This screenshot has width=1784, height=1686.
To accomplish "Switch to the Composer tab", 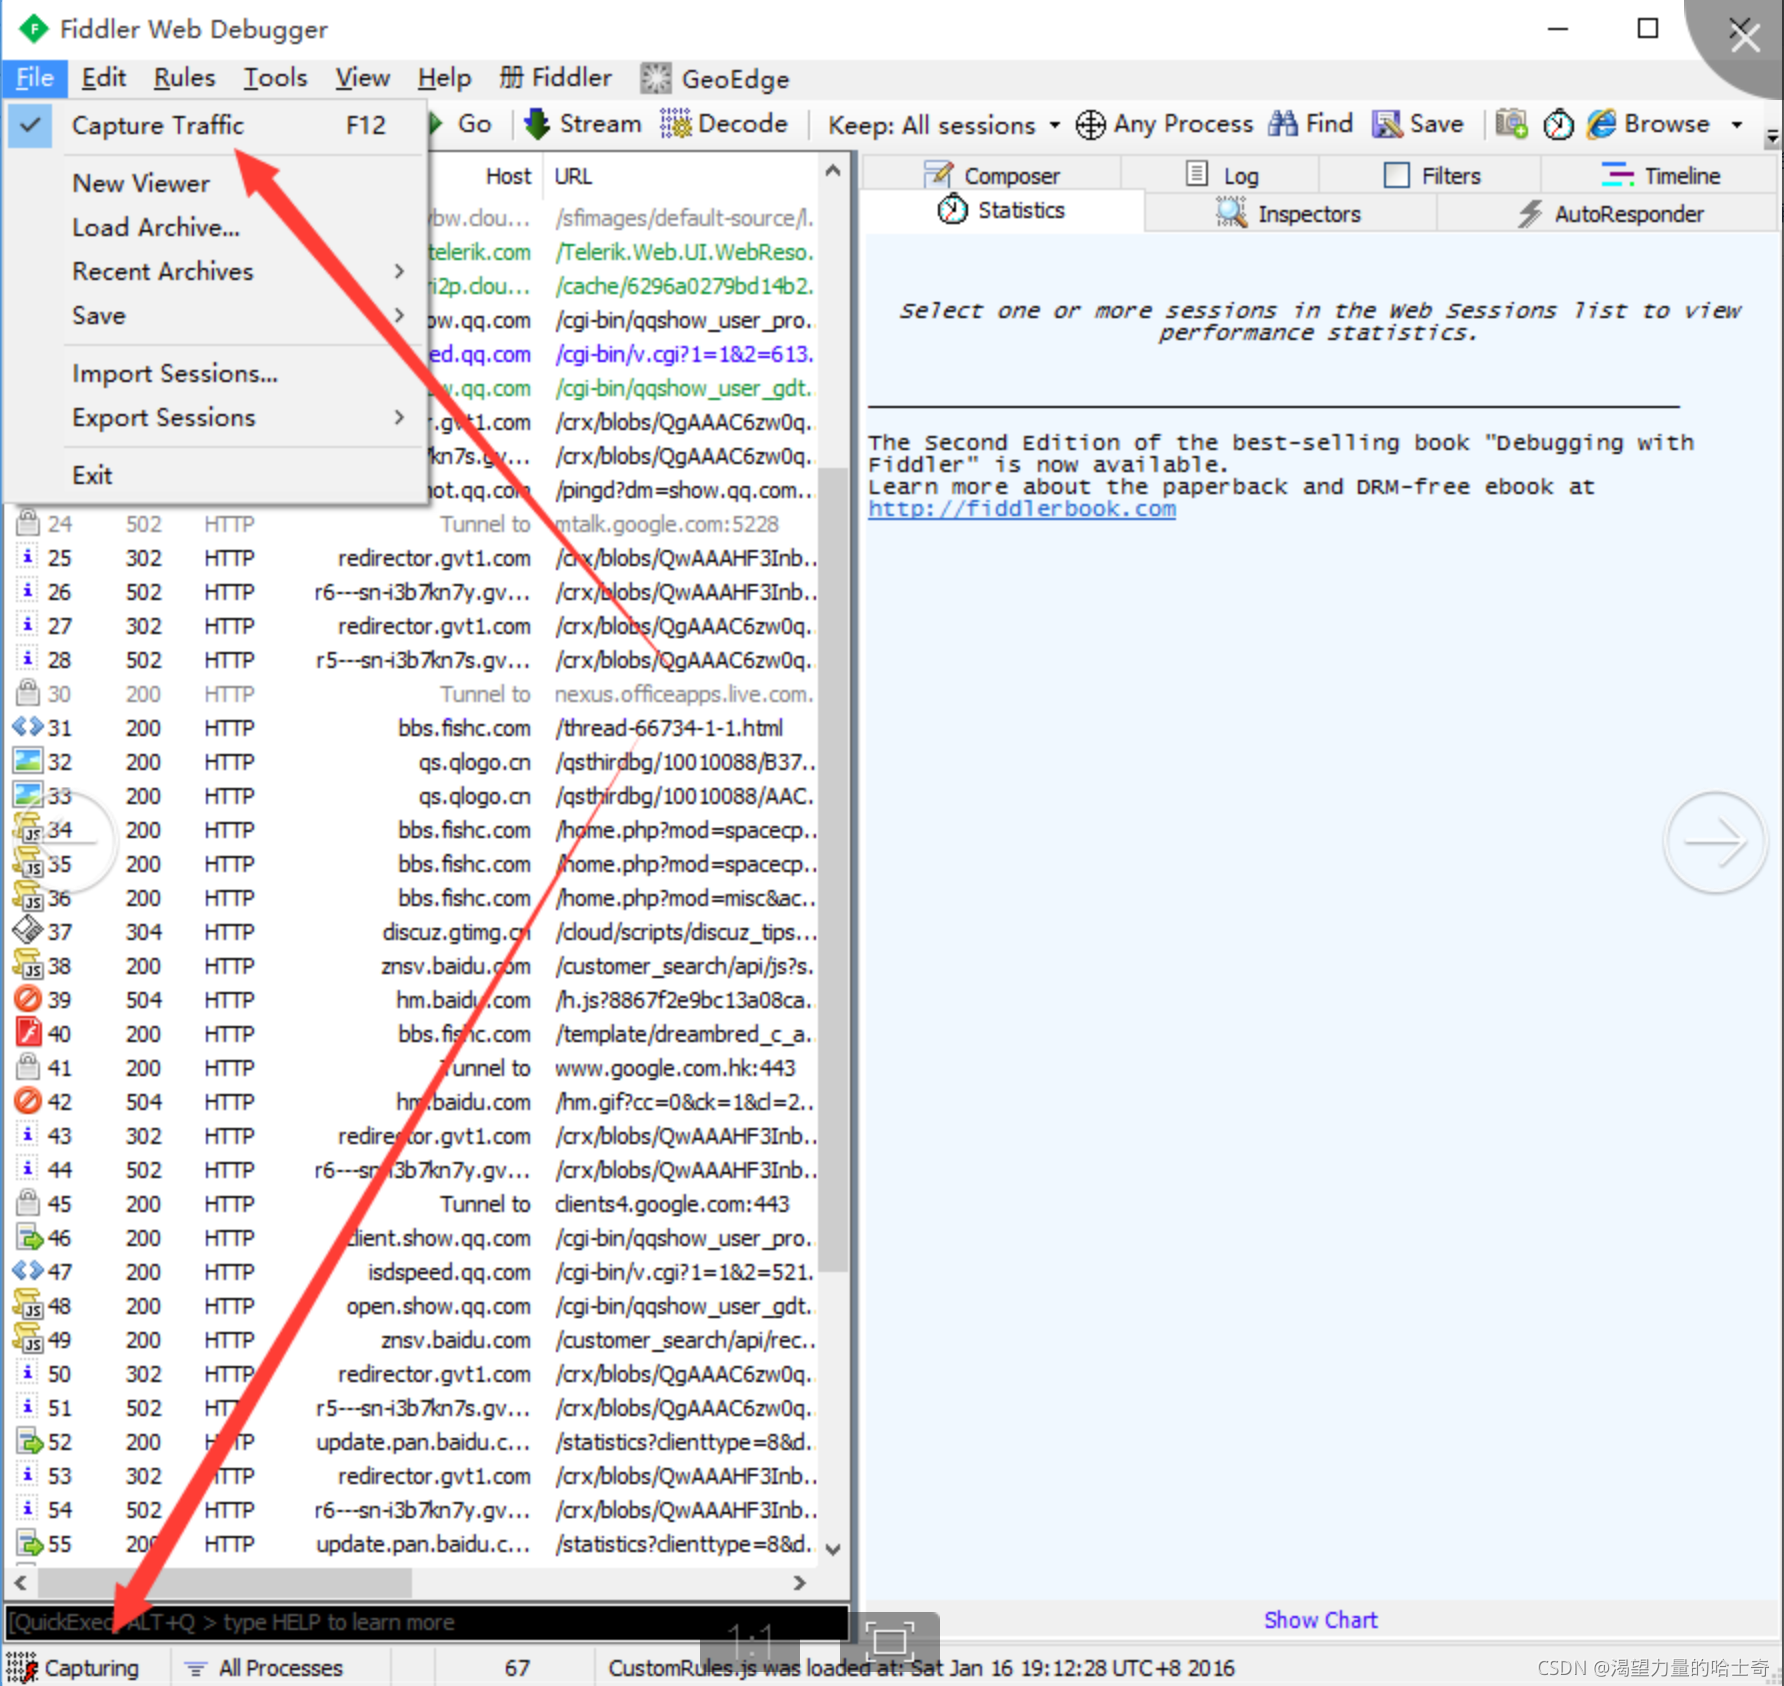I will pyautogui.click(x=991, y=175).
